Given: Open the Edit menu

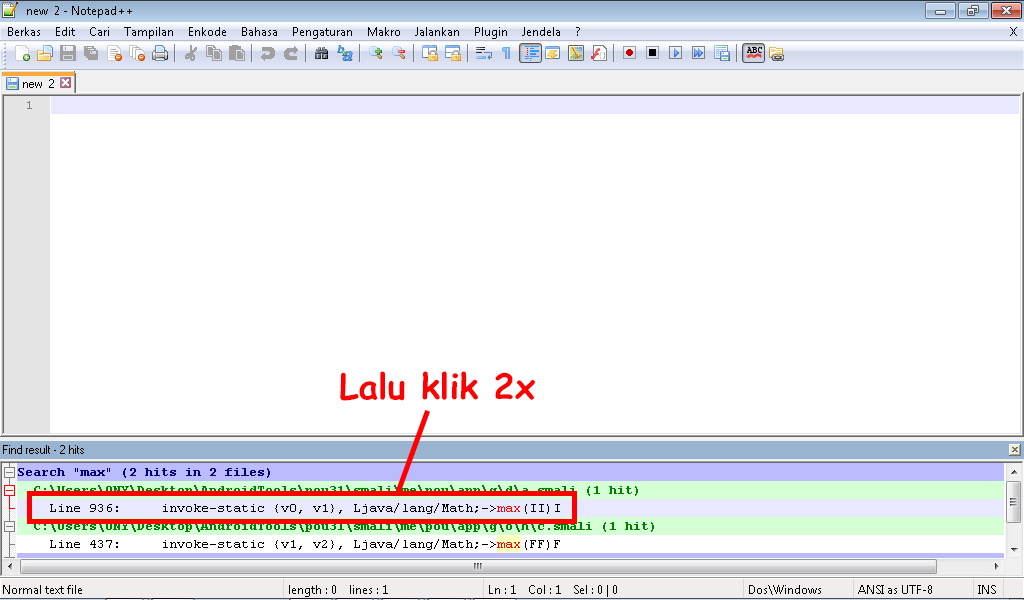Looking at the screenshot, I should click(65, 32).
